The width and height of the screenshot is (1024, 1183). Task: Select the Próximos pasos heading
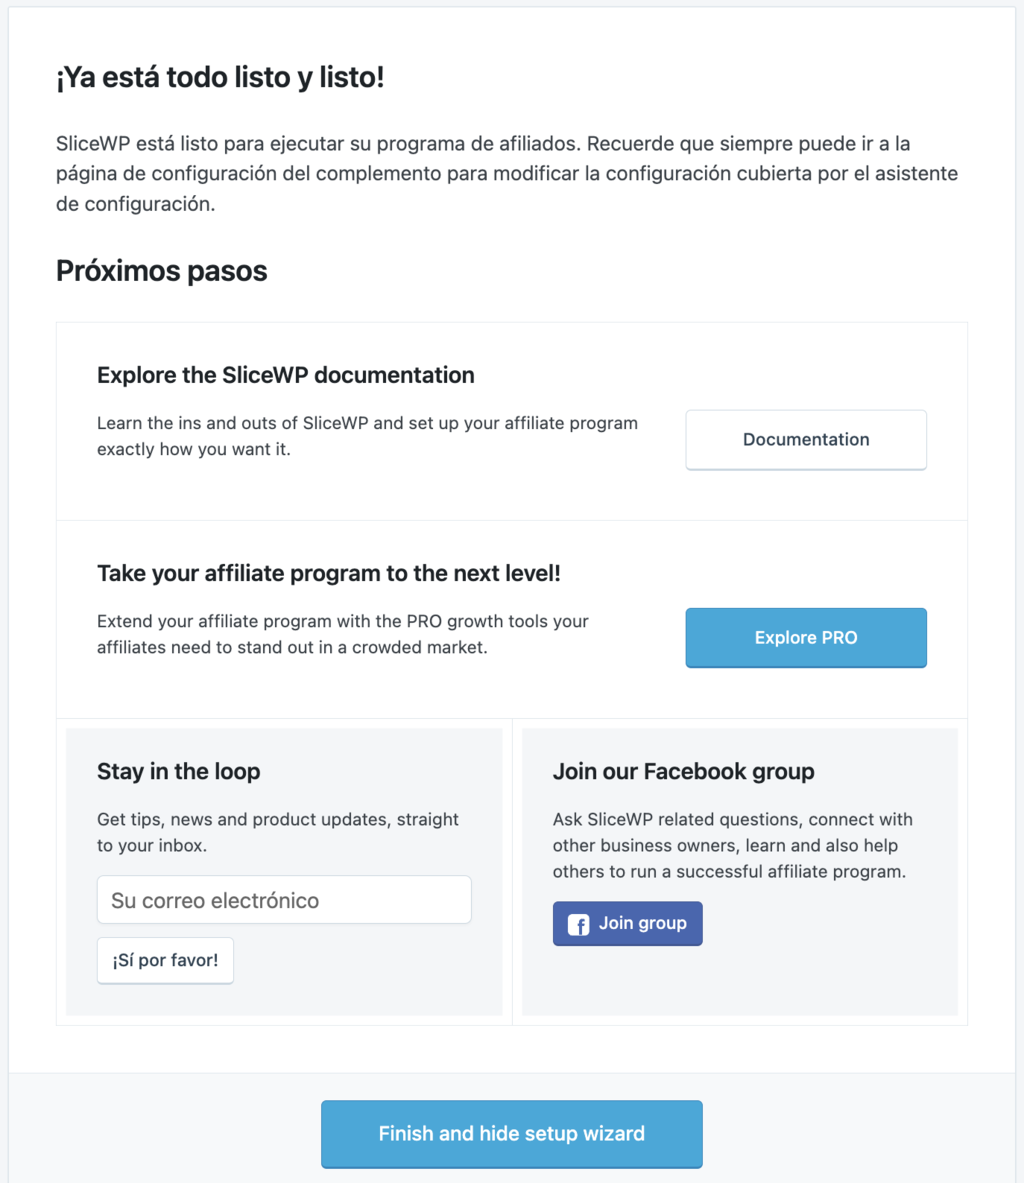click(162, 271)
